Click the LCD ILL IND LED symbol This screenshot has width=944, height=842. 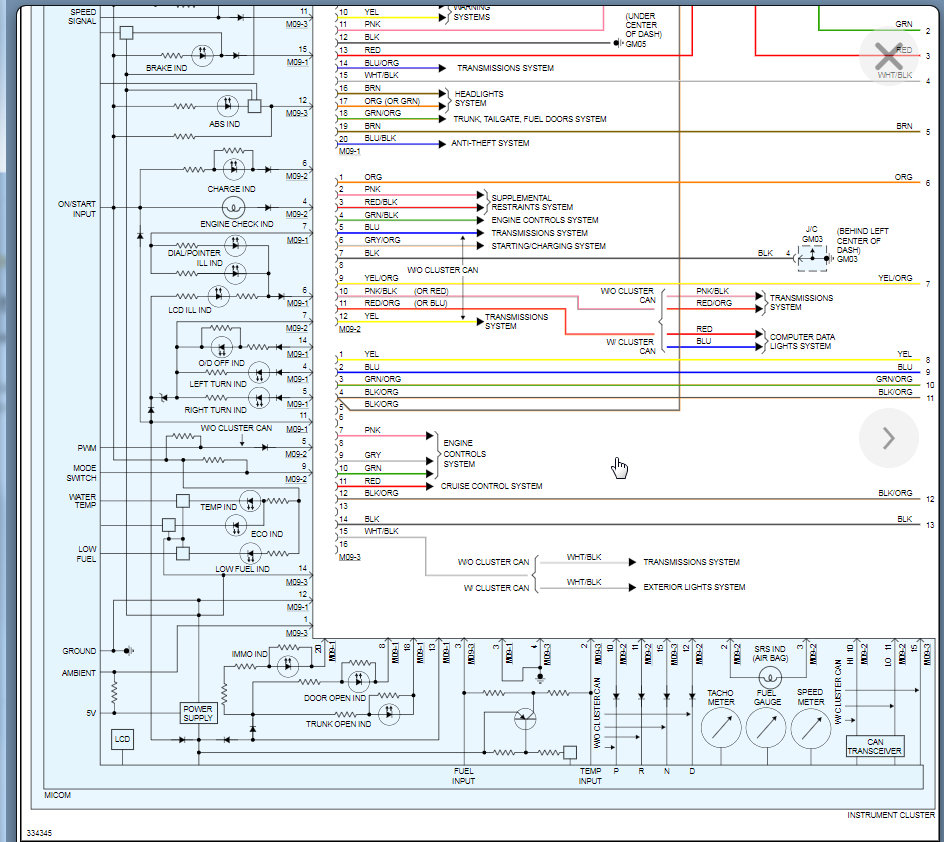pyautogui.click(x=219, y=296)
